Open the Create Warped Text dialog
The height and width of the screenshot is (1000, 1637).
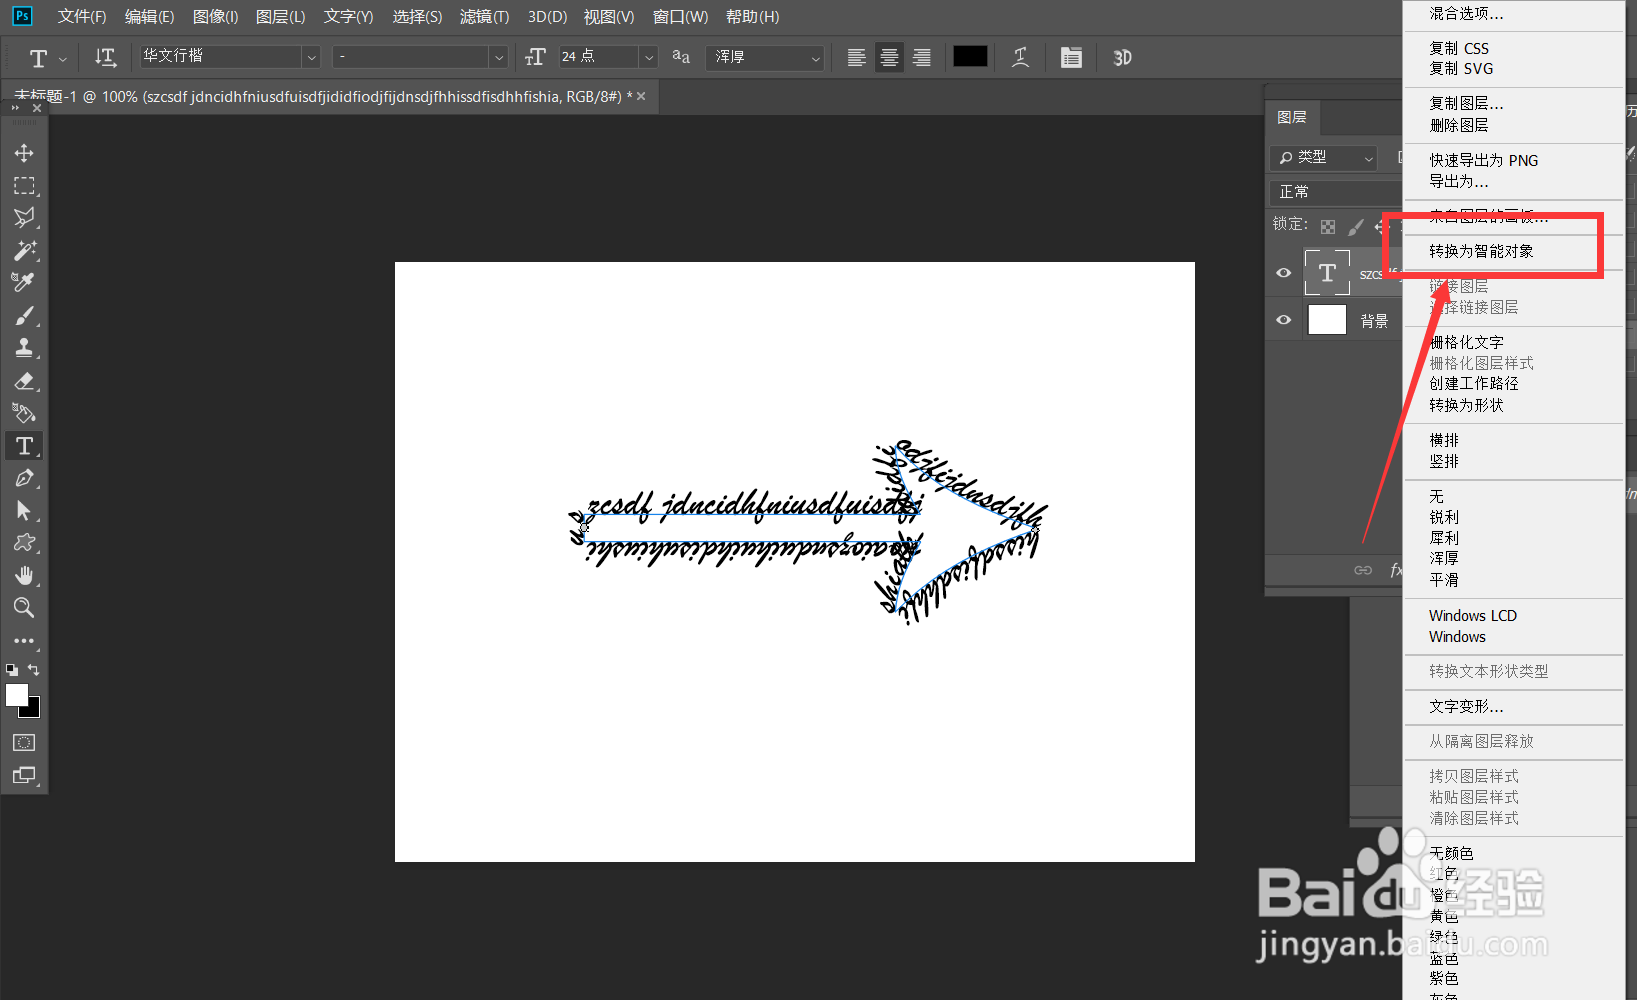click(1020, 57)
